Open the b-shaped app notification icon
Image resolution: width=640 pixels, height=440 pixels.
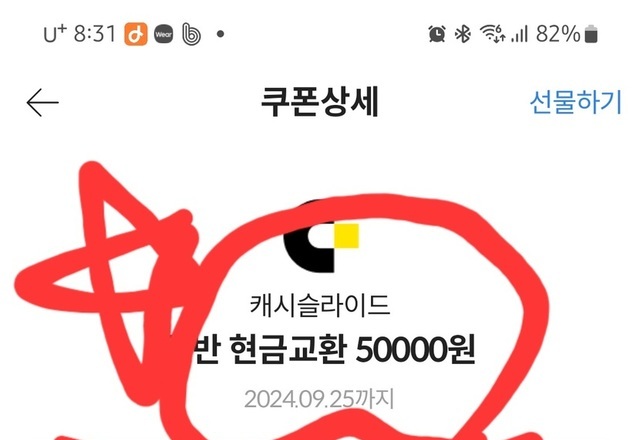pyautogui.click(x=191, y=34)
